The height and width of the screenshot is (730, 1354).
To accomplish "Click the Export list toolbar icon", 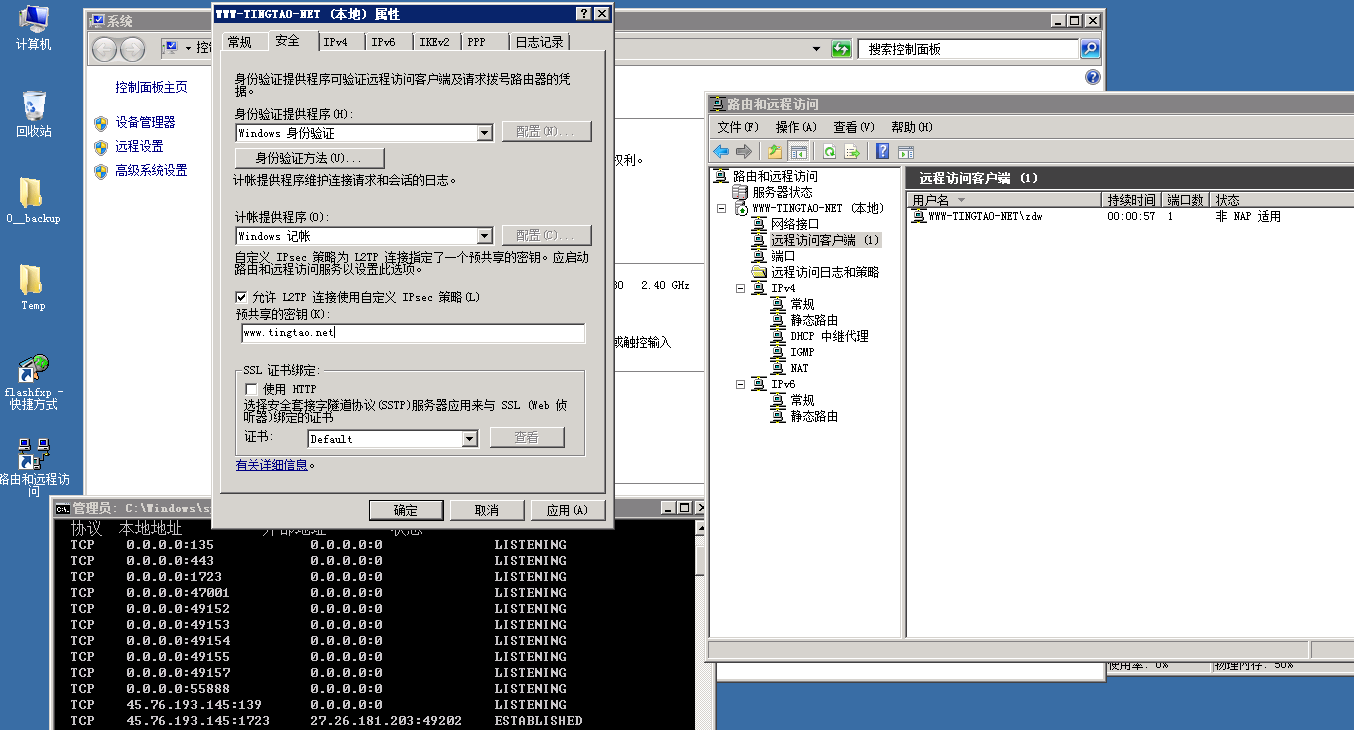I will click(x=852, y=151).
